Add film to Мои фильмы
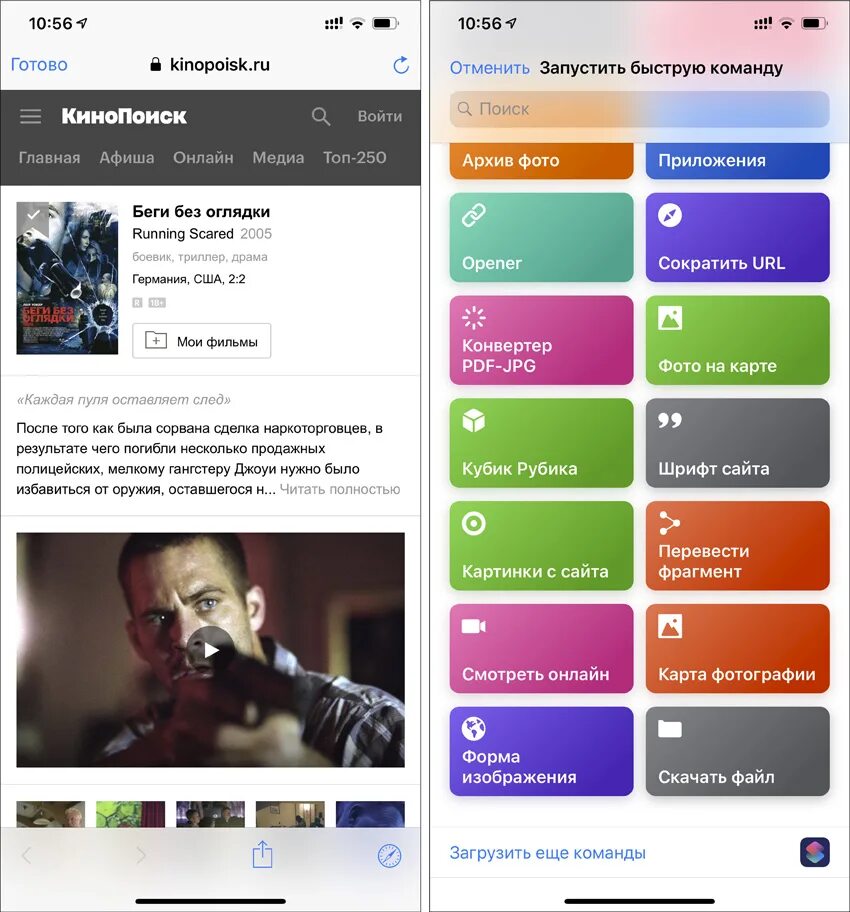 click(x=201, y=341)
